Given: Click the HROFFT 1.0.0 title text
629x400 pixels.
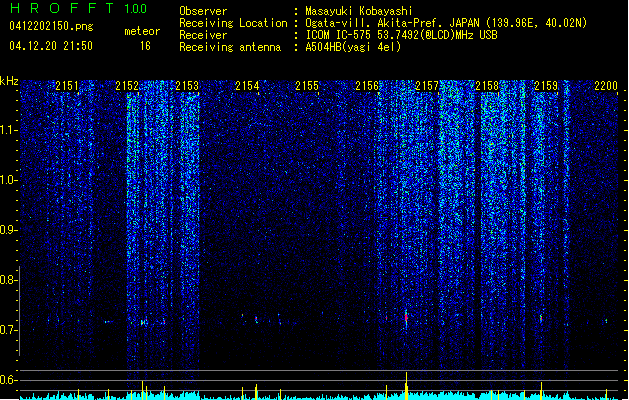Looking at the screenshot, I should (79, 8).
